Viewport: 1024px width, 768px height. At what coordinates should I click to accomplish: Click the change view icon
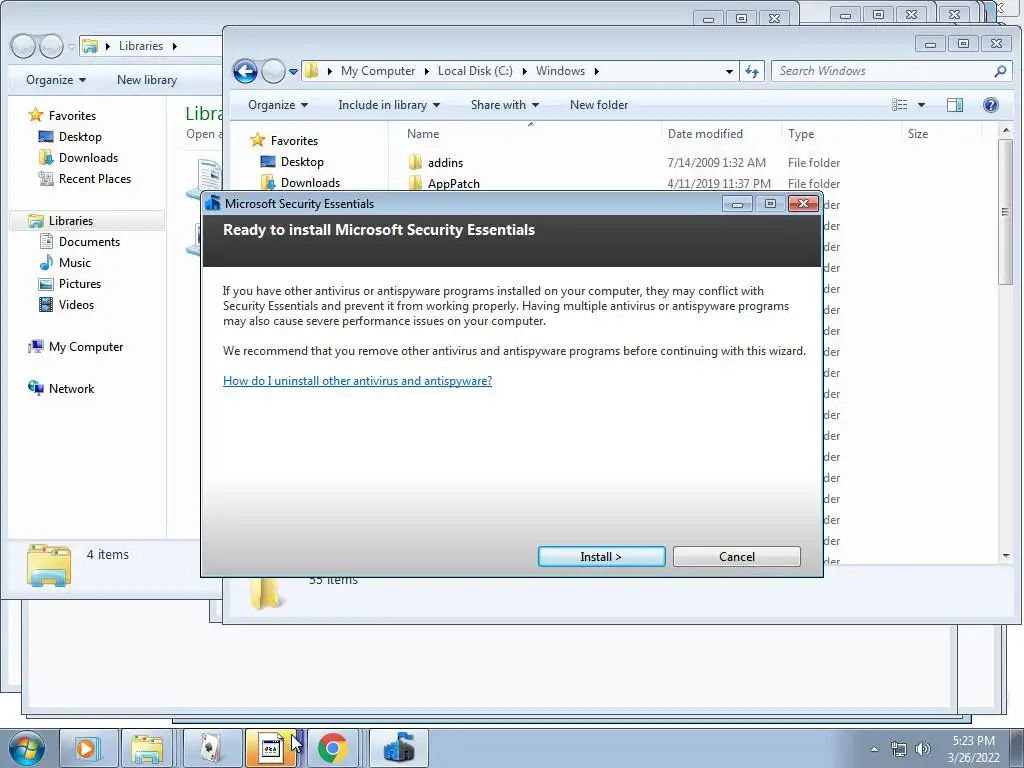(899, 104)
